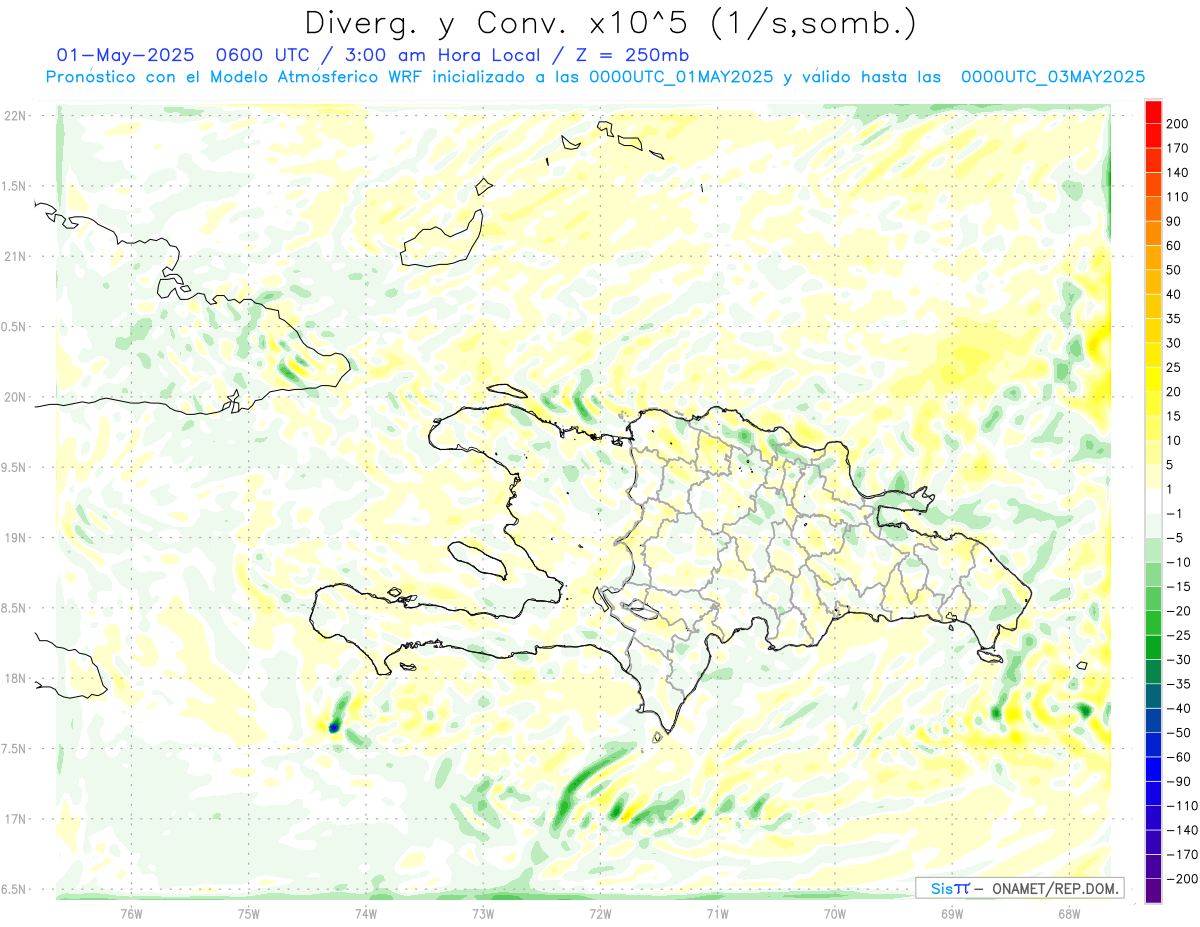Click the -5 color scale value

click(1177, 538)
